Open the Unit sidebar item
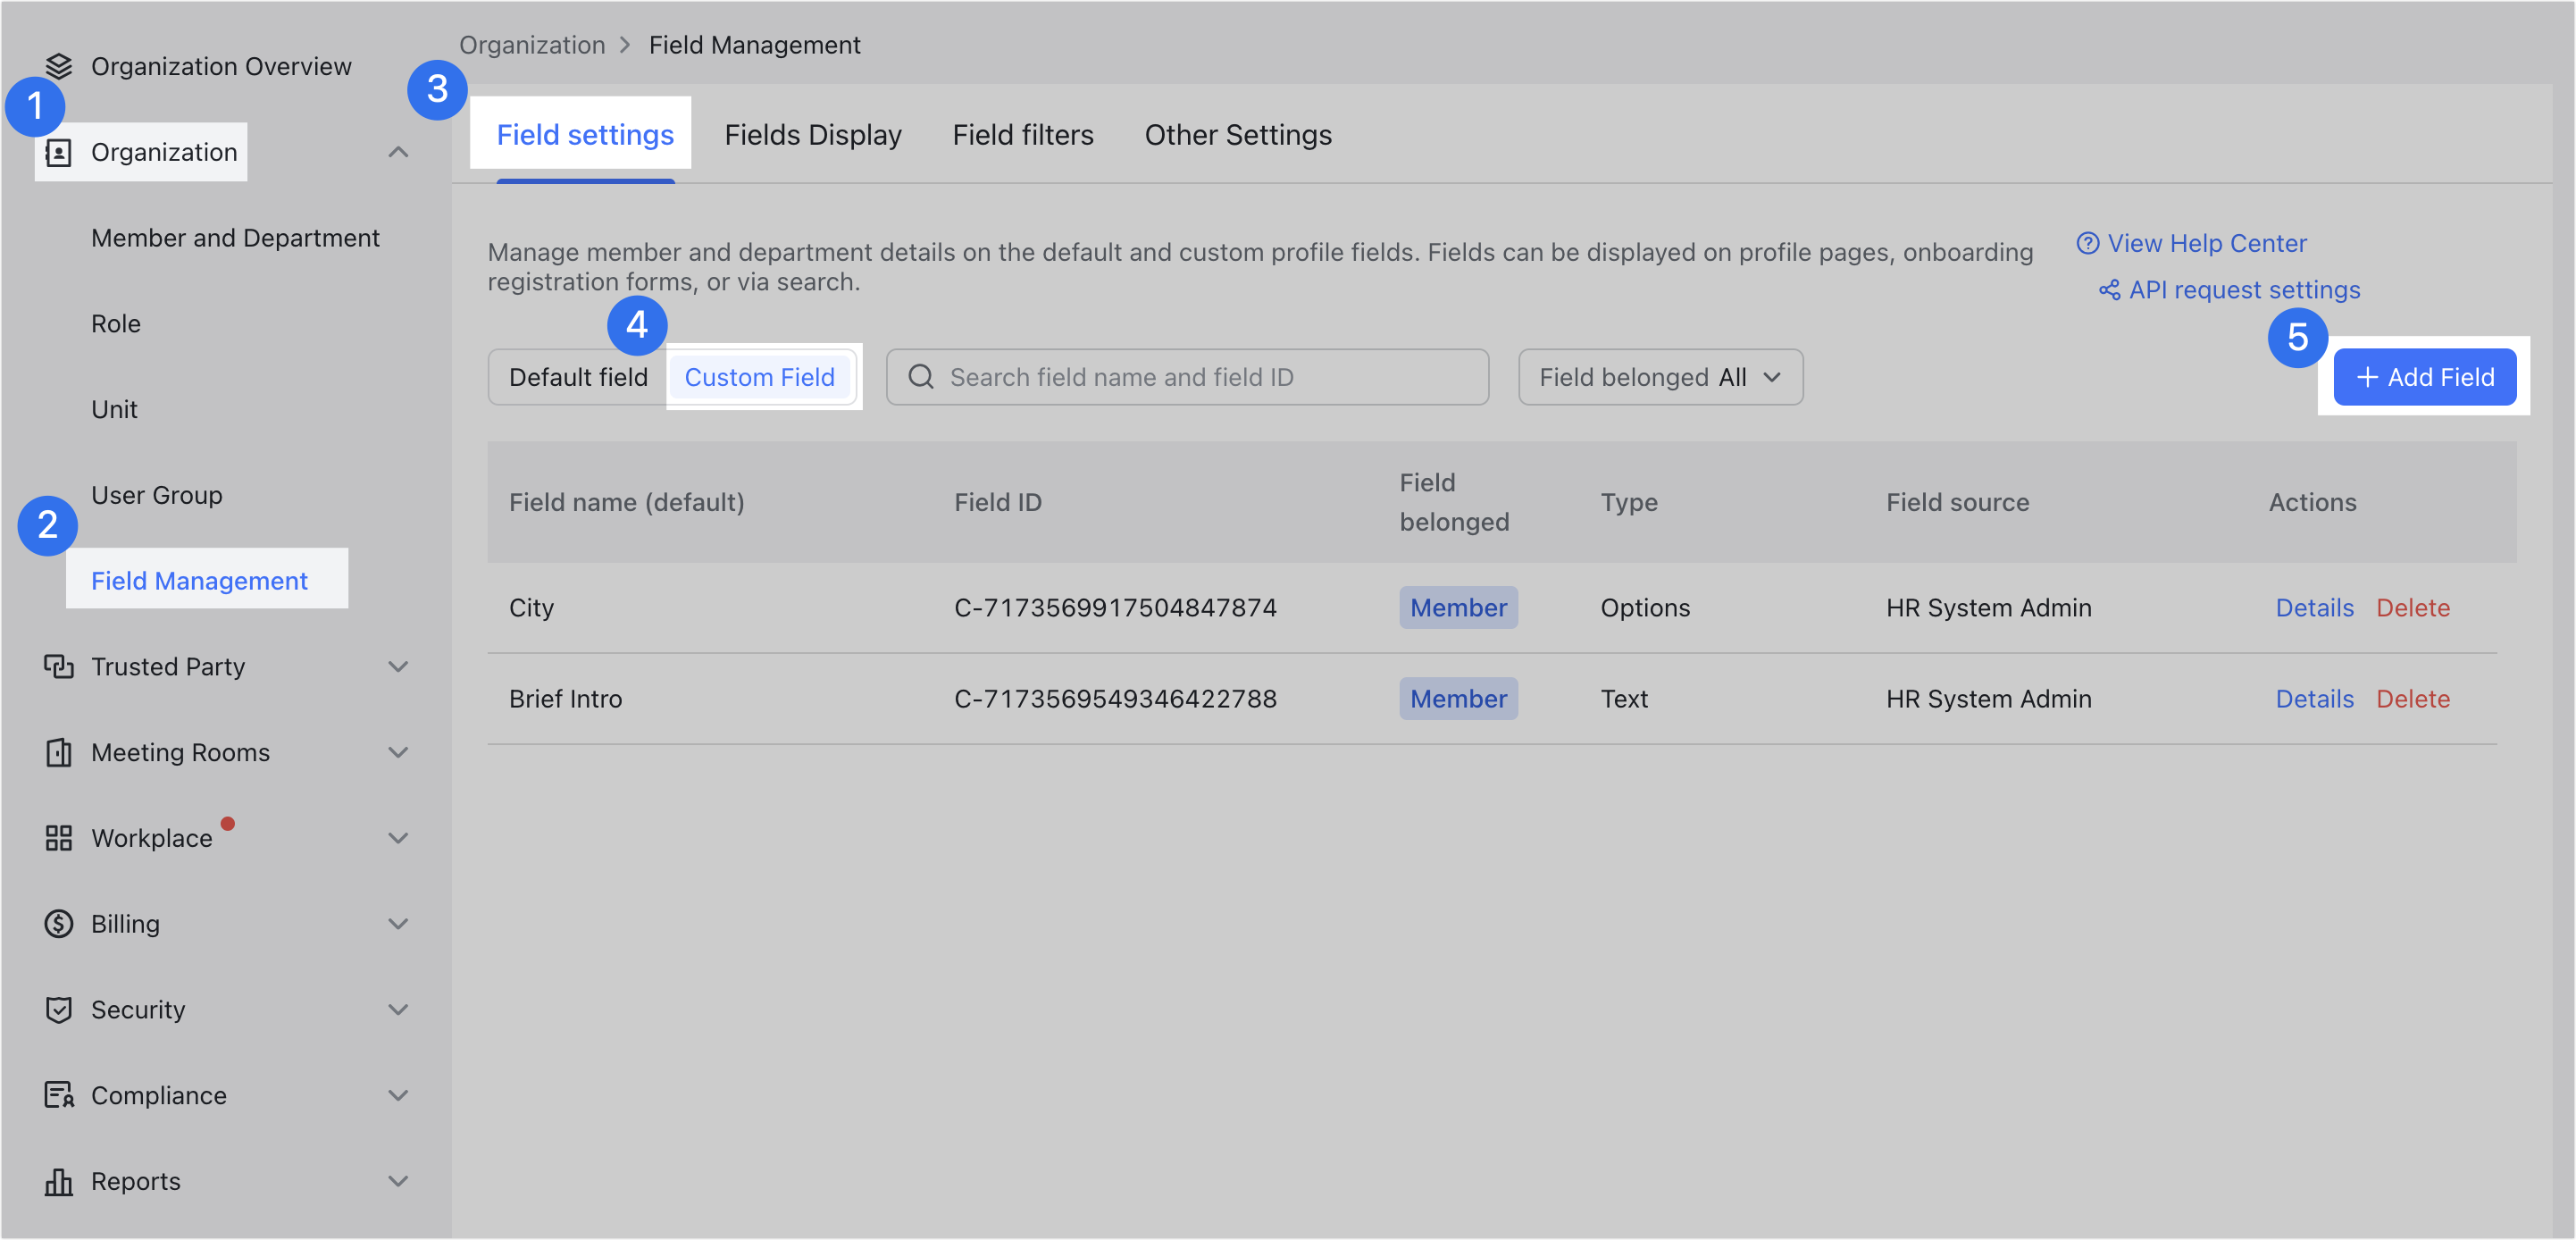The width and height of the screenshot is (2576, 1240). [x=114, y=409]
